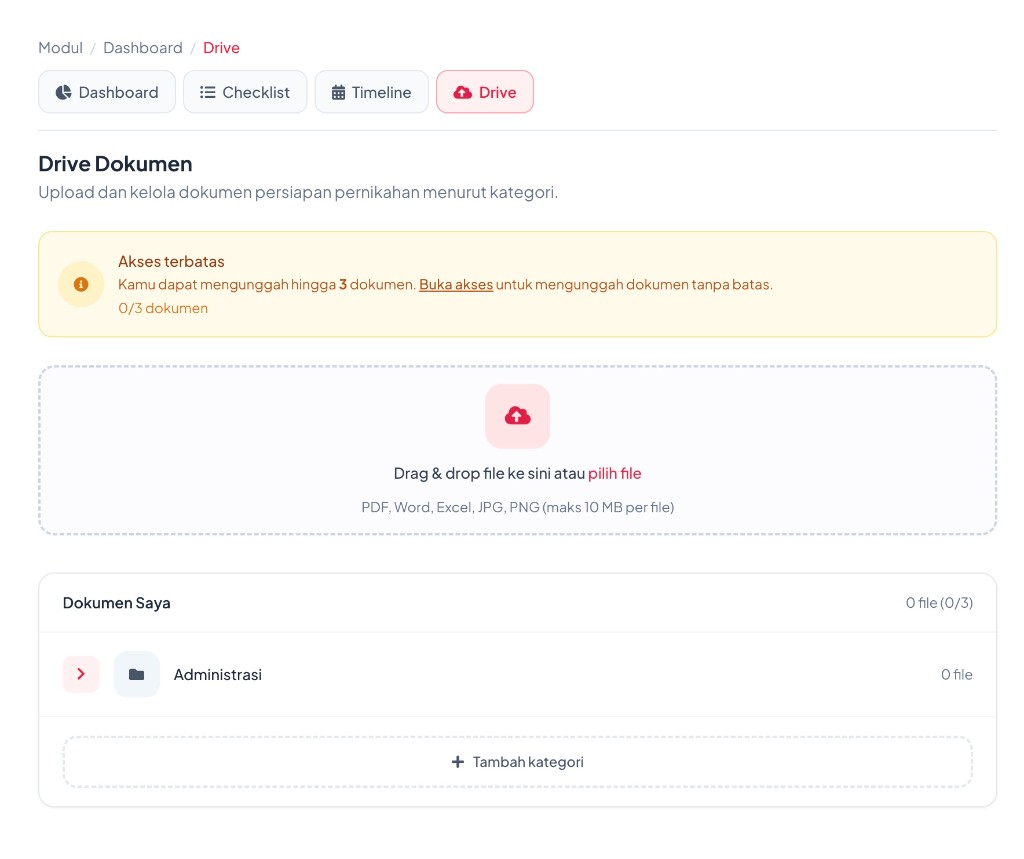Click Dashboard in the breadcrumb
Image resolution: width=1024 pixels, height=859 pixels.
143,48
